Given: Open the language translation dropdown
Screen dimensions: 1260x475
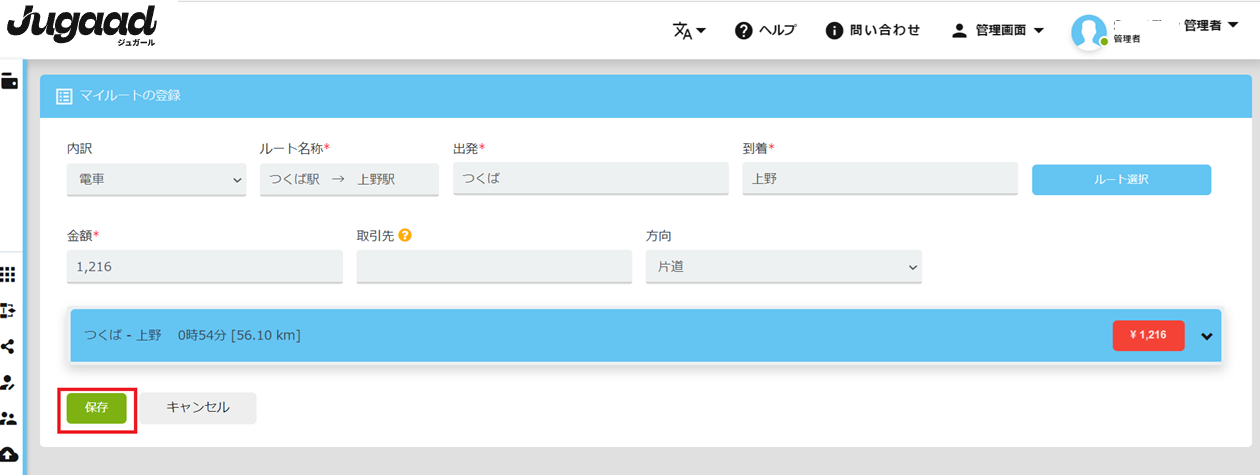Looking at the screenshot, I should click(x=689, y=30).
